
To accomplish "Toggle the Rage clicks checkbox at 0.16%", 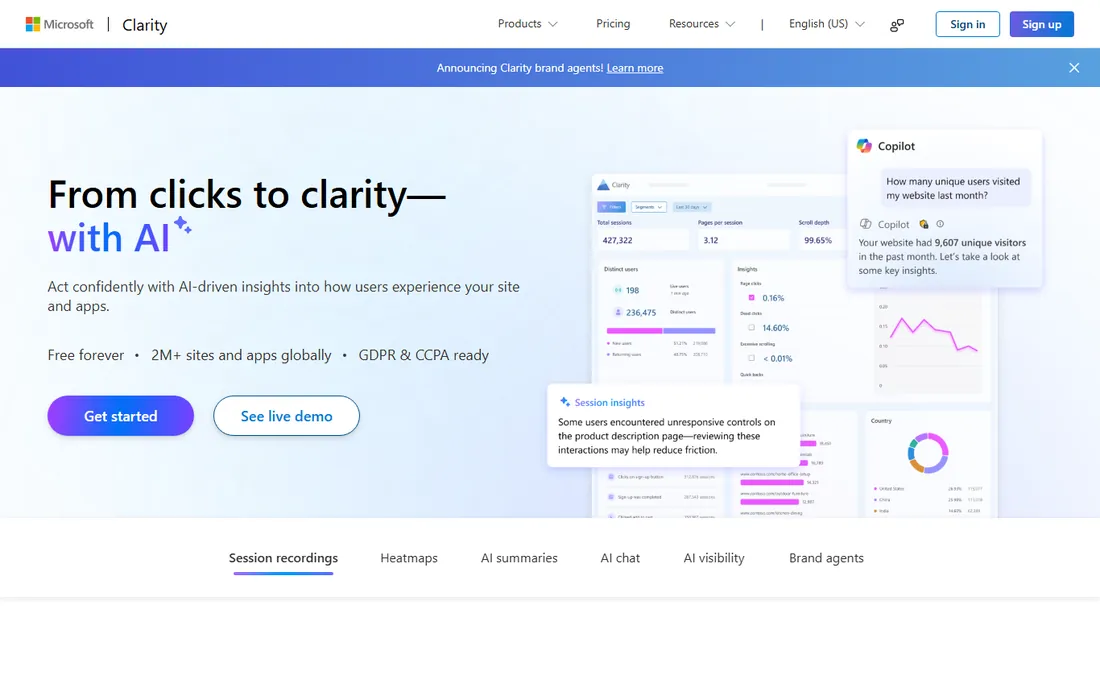I will tap(751, 297).
